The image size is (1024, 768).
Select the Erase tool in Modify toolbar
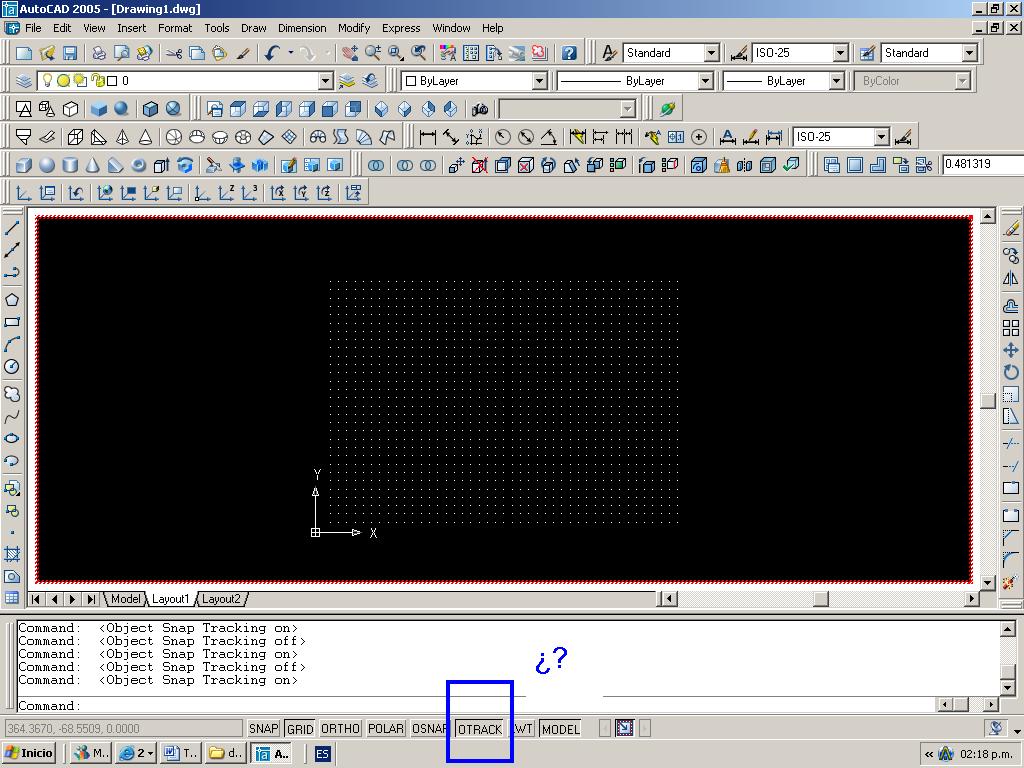click(1011, 229)
